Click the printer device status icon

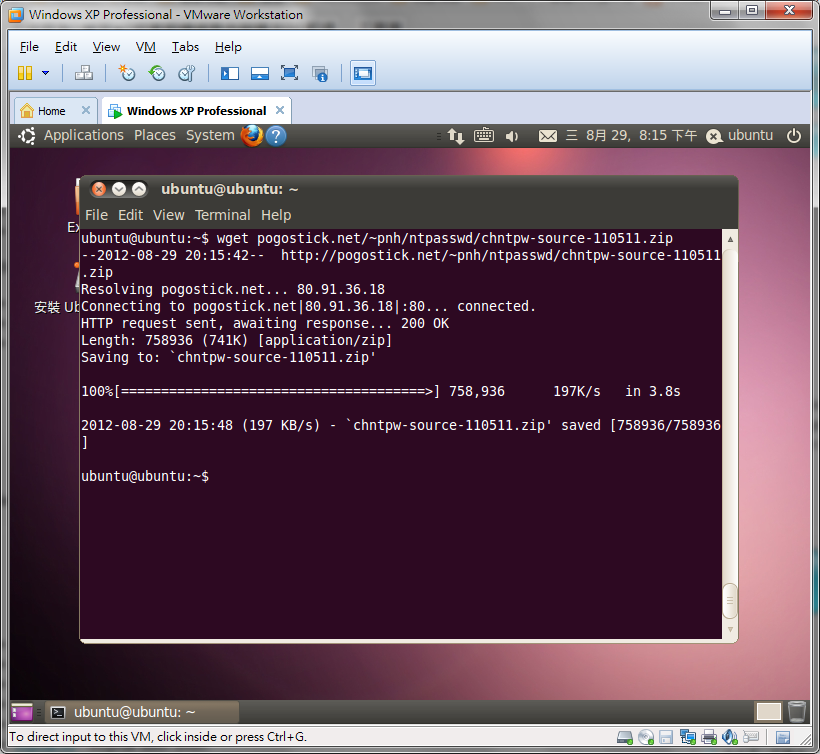click(709, 737)
